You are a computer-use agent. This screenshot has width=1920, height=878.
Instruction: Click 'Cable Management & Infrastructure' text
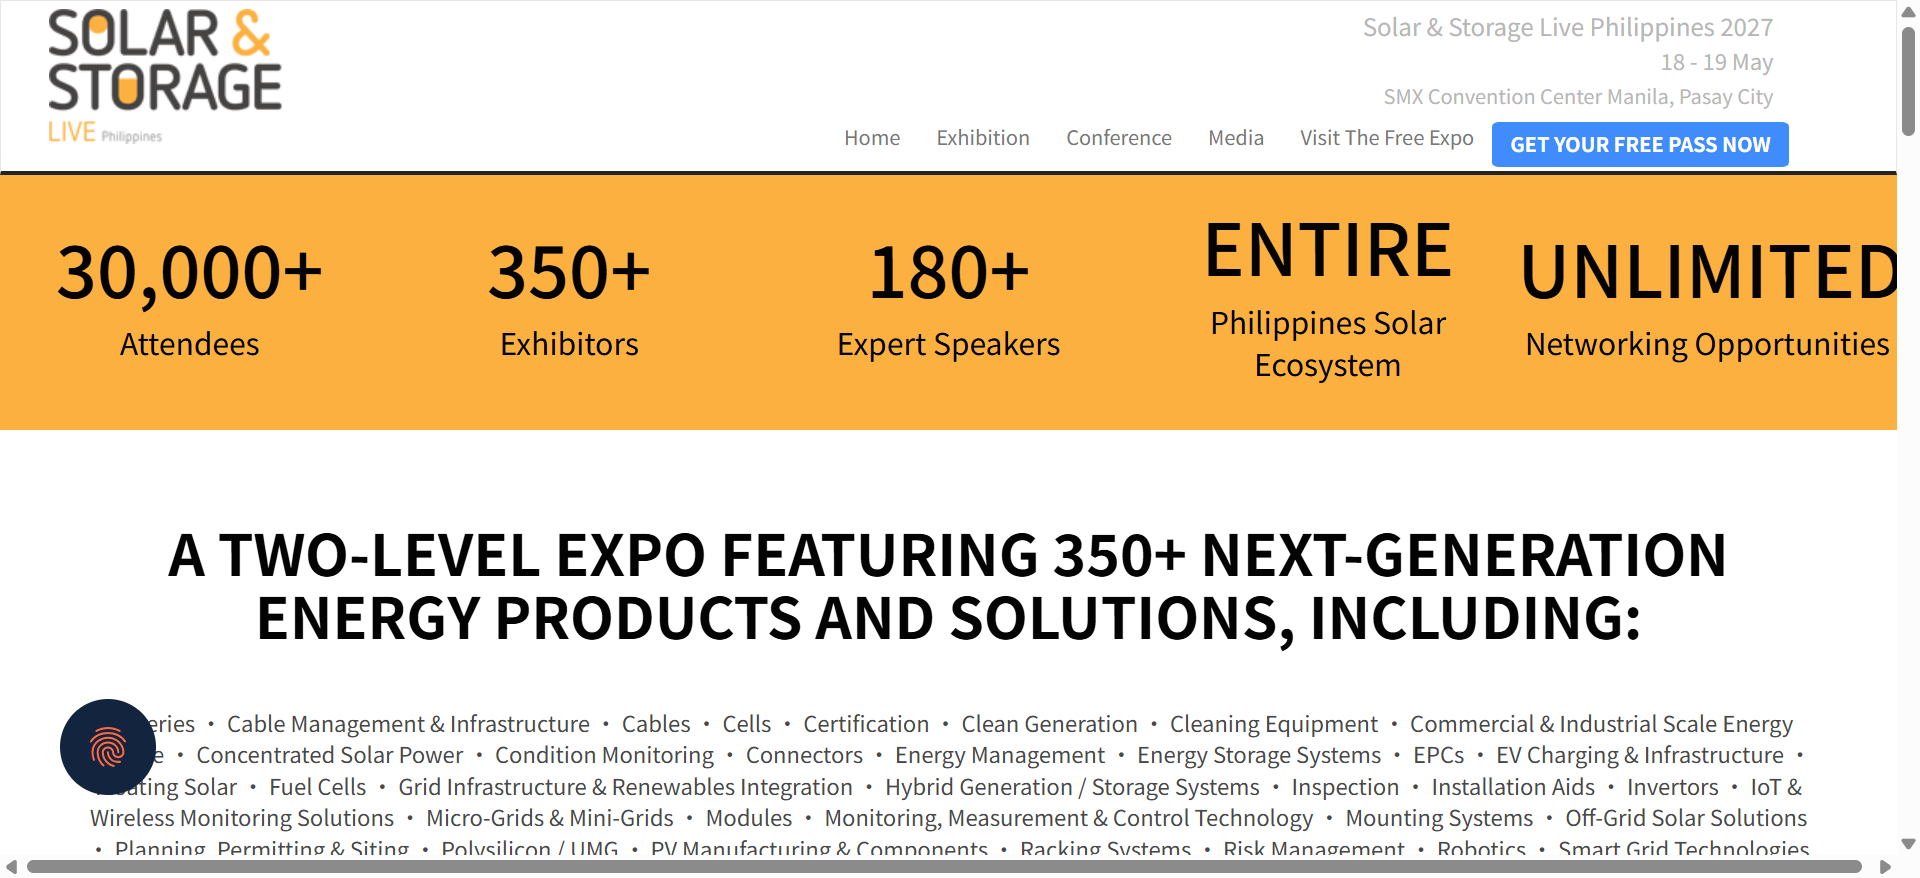[408, 724]
